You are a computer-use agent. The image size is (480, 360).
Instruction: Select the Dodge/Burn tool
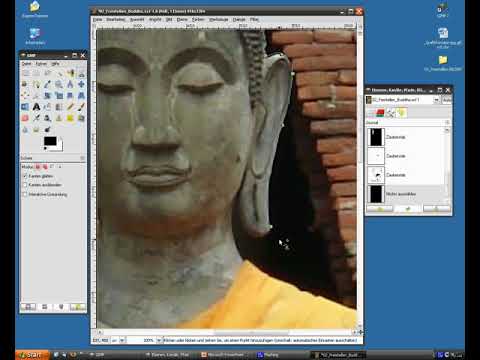(48, 130)
